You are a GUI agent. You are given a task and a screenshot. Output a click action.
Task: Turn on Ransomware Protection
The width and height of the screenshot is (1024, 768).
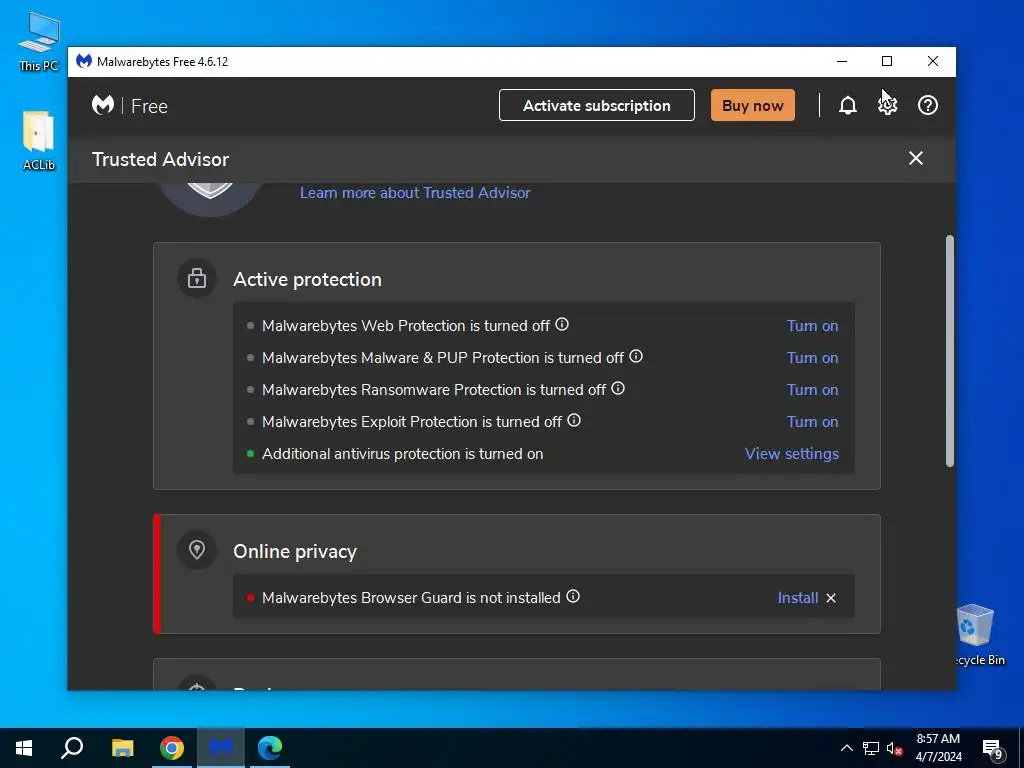coord(812,390)
